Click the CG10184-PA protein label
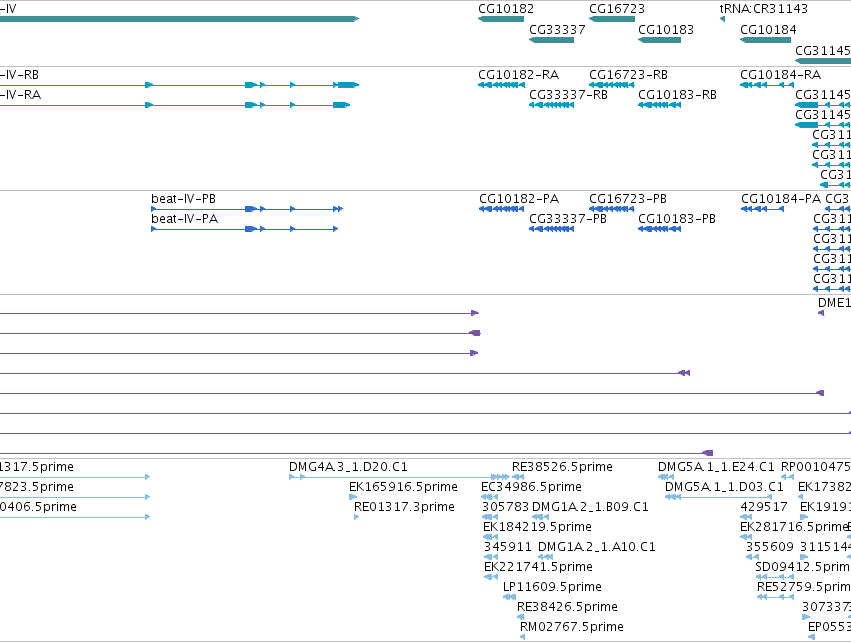The image size is (851, 642). (781, 199)
